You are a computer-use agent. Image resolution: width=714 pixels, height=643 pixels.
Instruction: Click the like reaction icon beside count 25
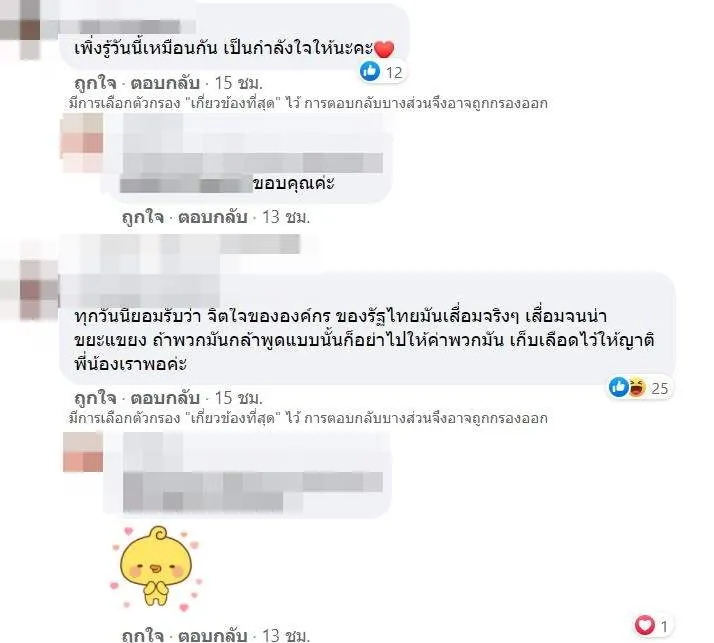pyautogui.click(x=619, y=388)
